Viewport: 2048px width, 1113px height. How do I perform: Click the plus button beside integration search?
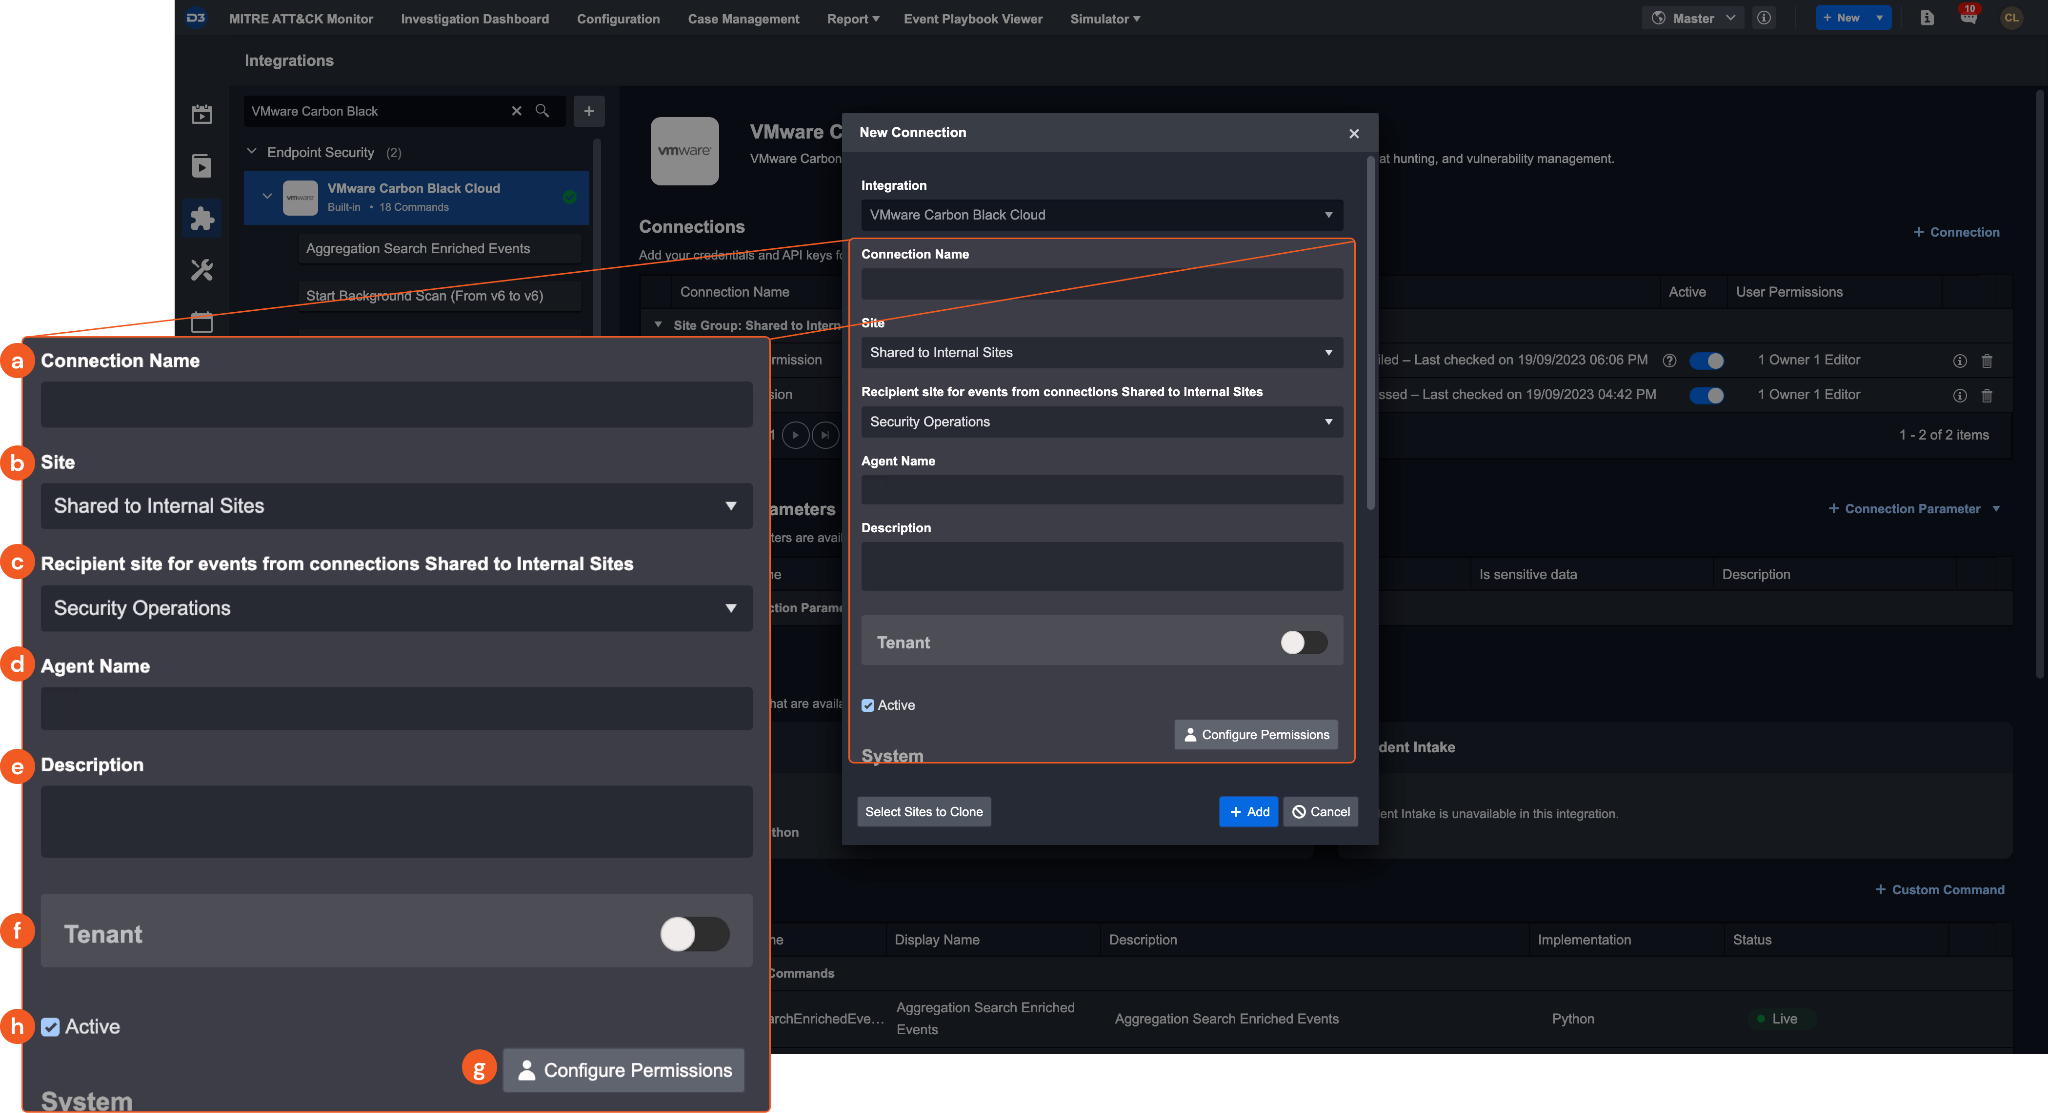pyautogui.click(x=589, y=111)
